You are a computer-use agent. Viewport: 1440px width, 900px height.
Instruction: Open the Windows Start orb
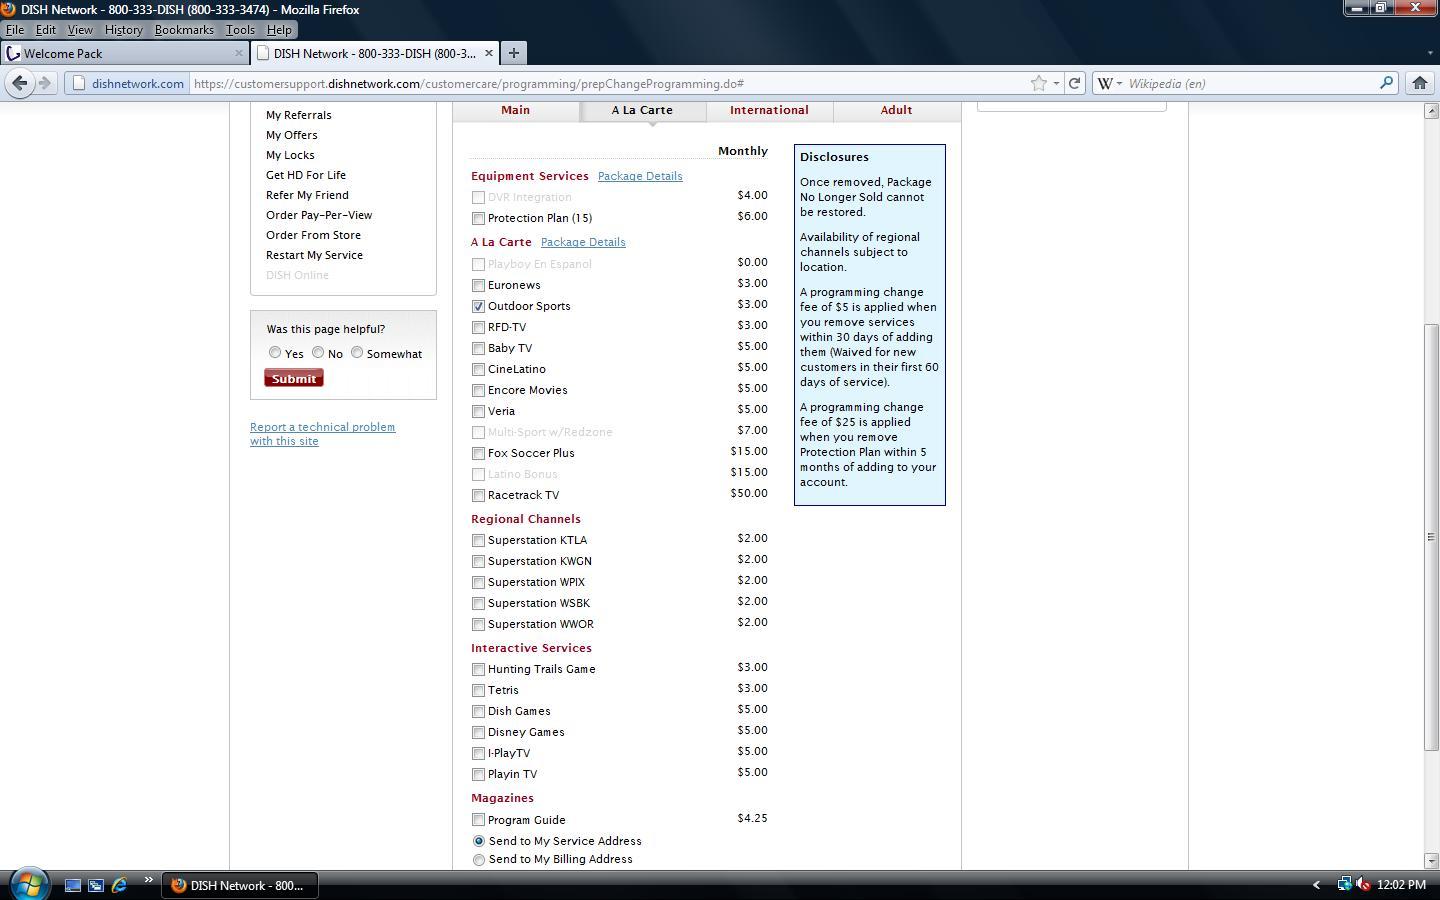pyautogui.click(x=28, y=885)
